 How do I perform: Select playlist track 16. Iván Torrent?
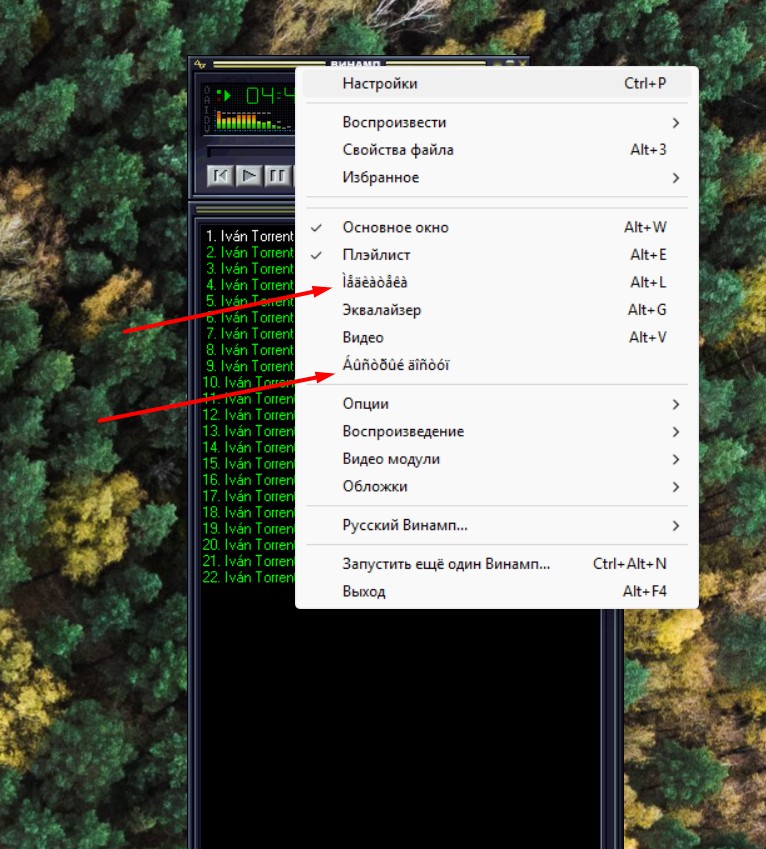point(249,480)
